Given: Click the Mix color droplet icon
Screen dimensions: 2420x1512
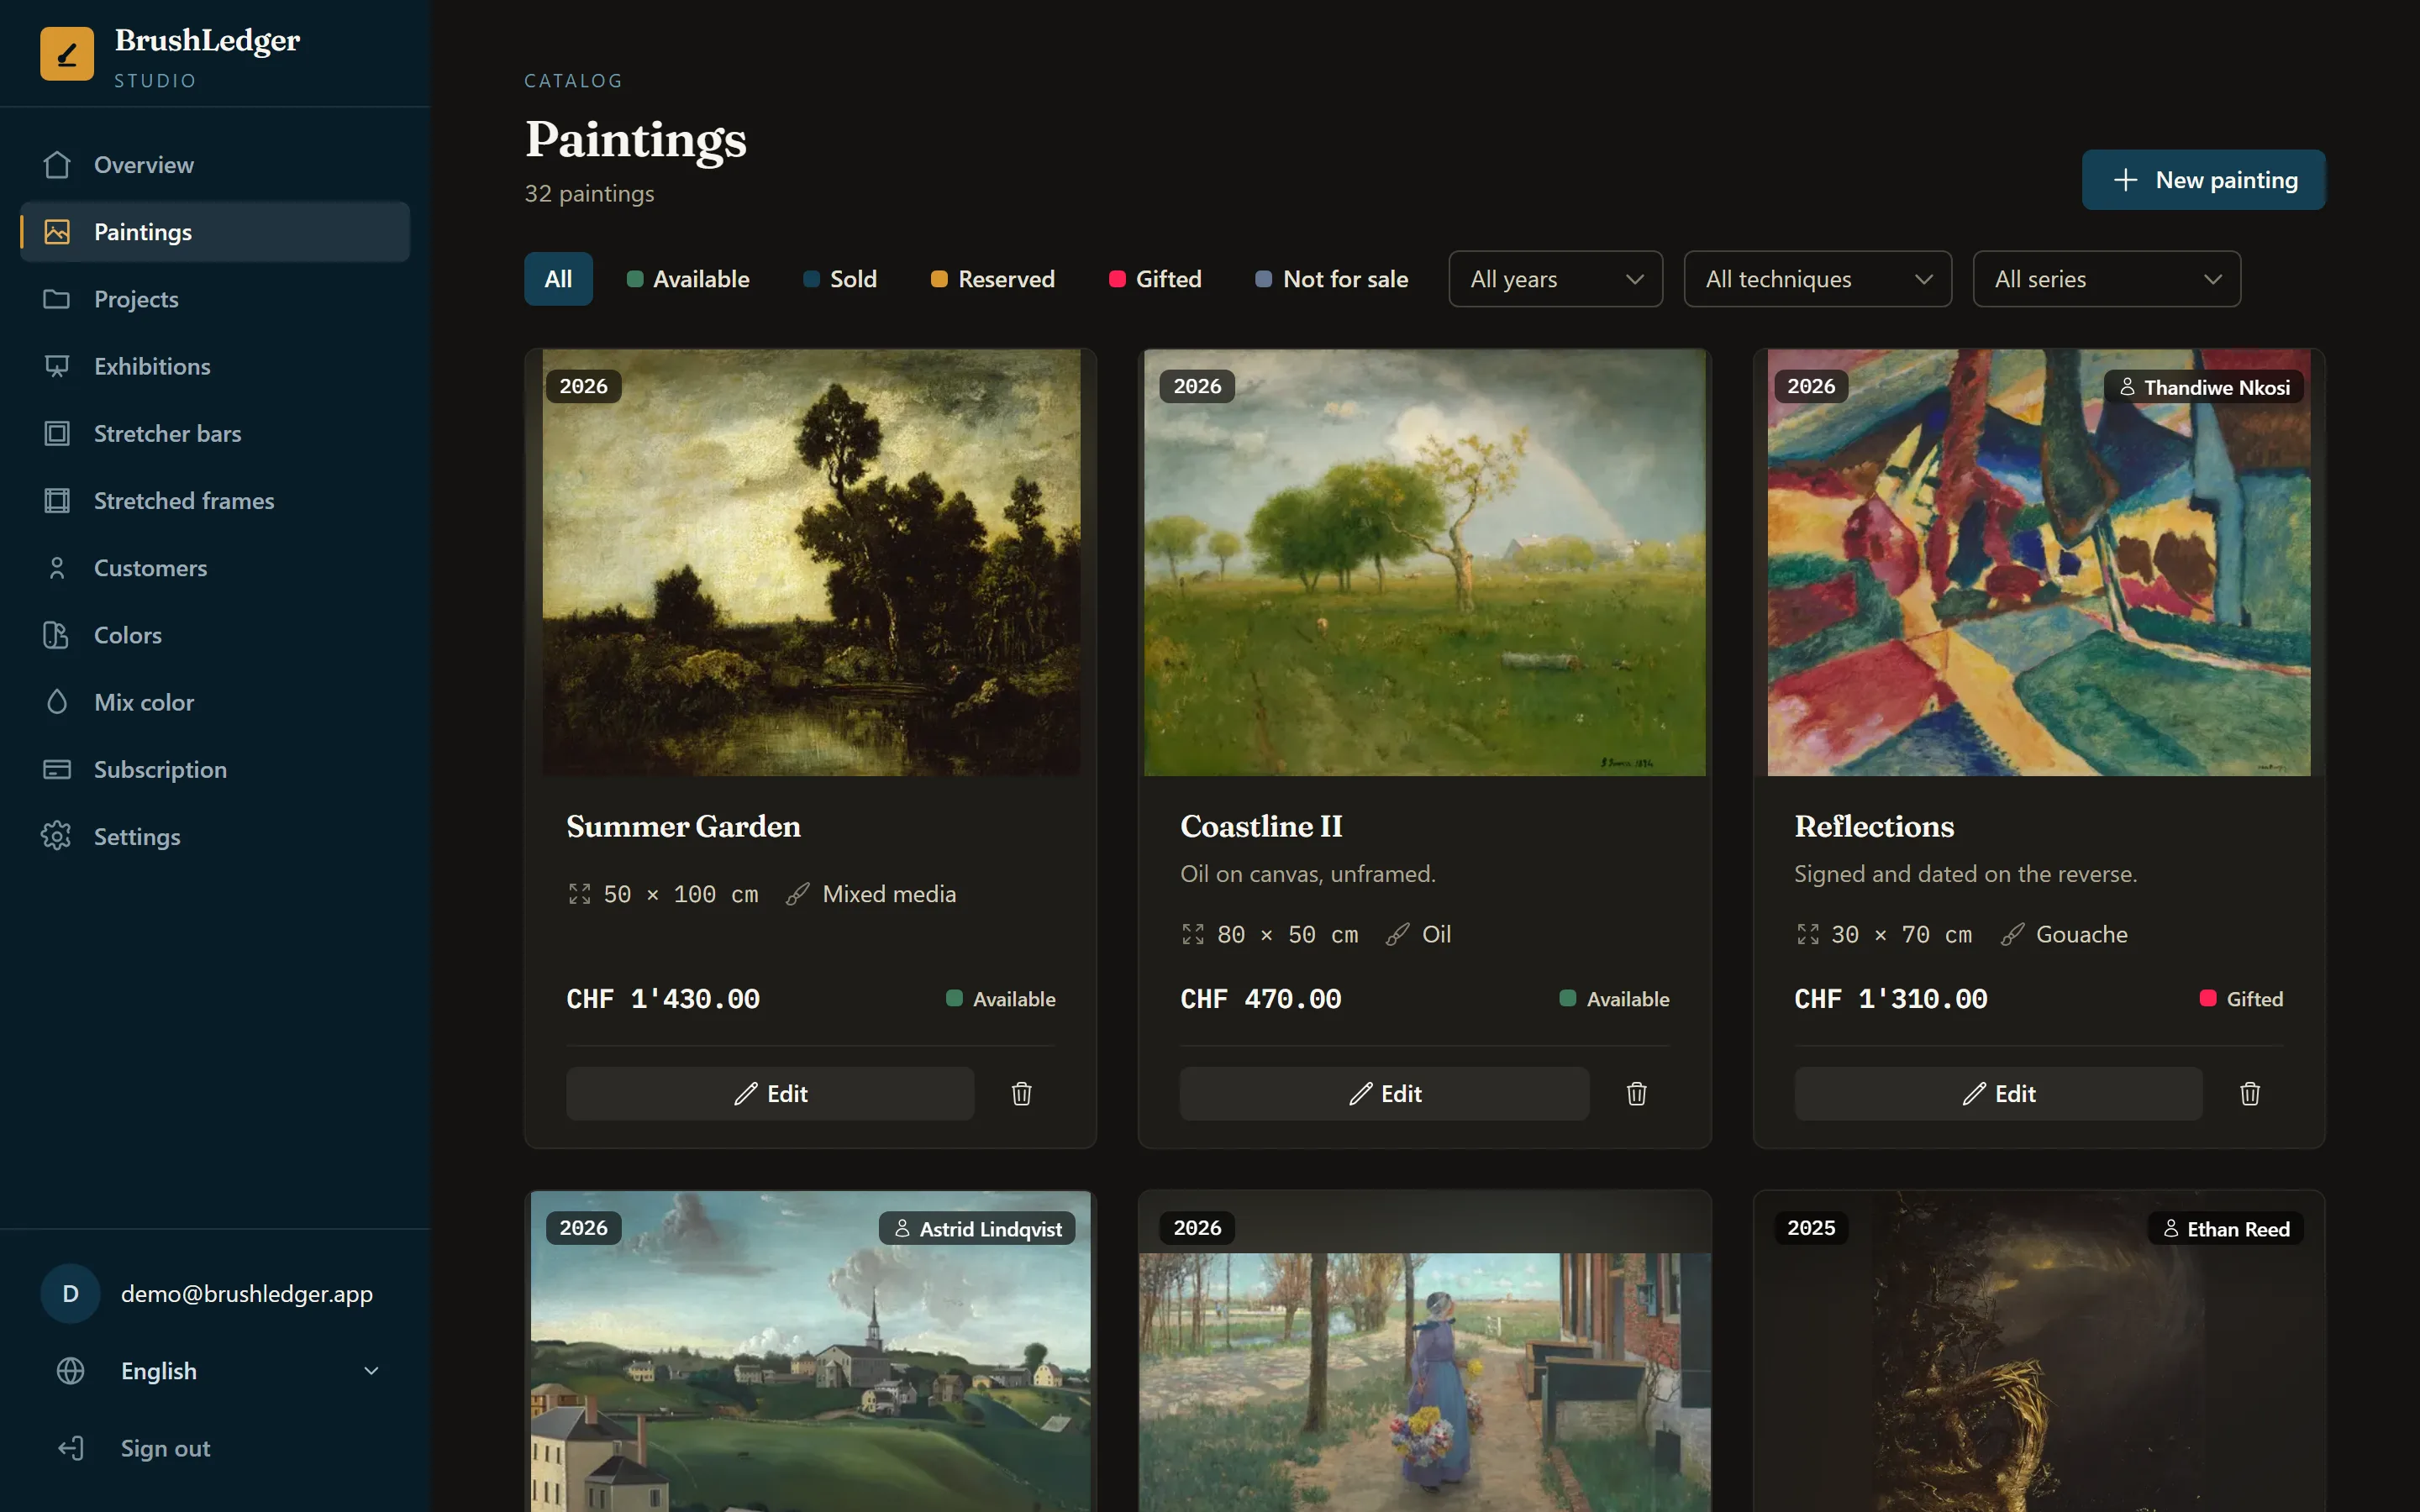Looking at the screenshot, I should [57, 702].
